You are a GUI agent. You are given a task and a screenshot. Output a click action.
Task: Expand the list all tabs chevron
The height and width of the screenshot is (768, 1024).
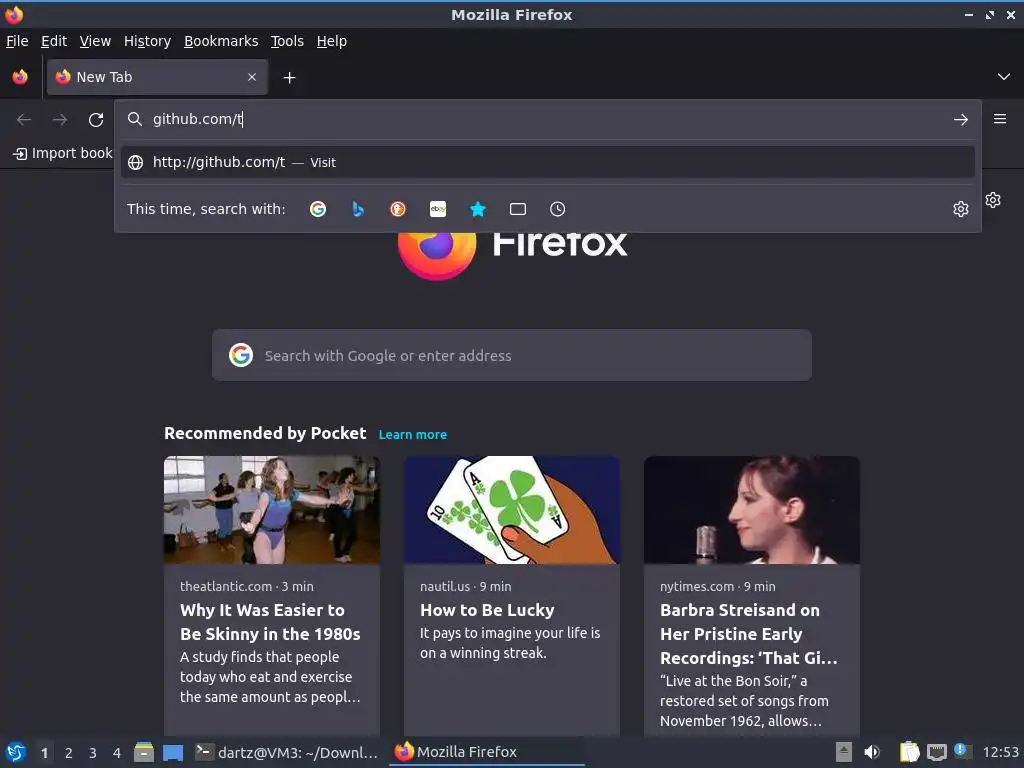[x=1004, y=77]
